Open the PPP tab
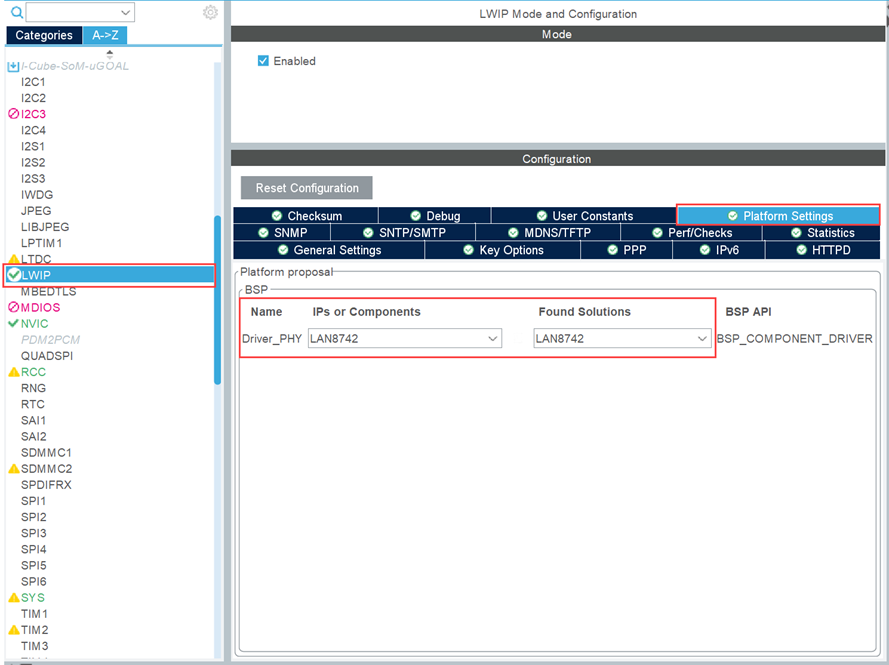Screen dimensions: 889x665 [626, 250]
